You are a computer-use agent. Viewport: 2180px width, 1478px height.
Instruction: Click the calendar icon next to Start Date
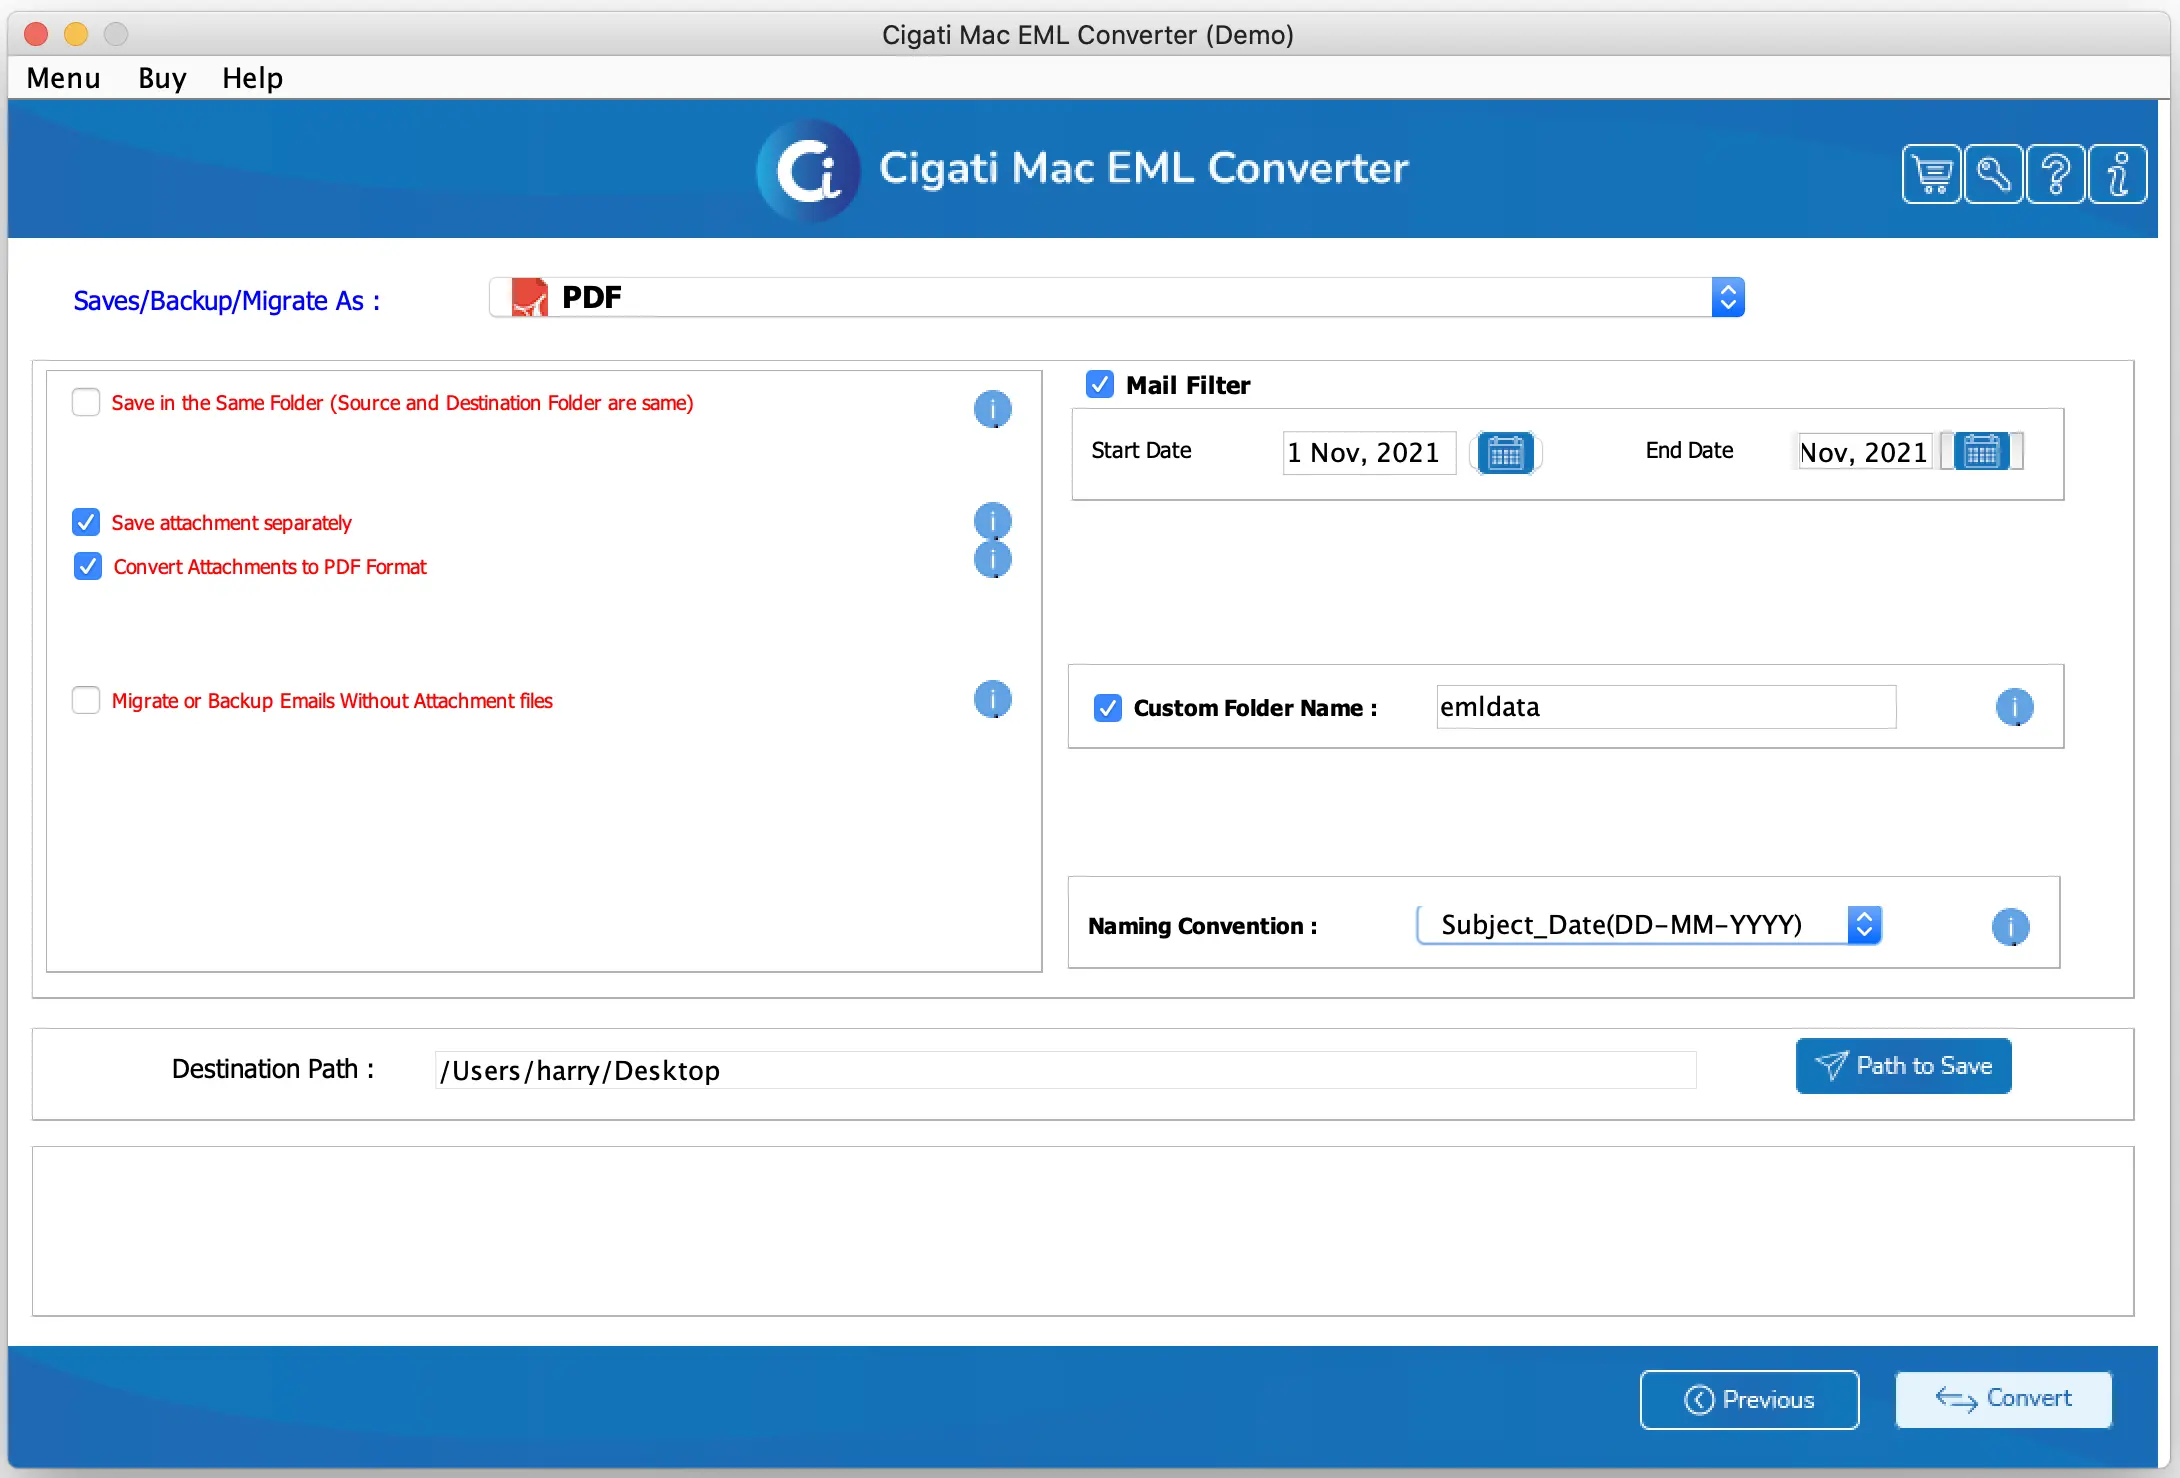tap(1502, 452)
